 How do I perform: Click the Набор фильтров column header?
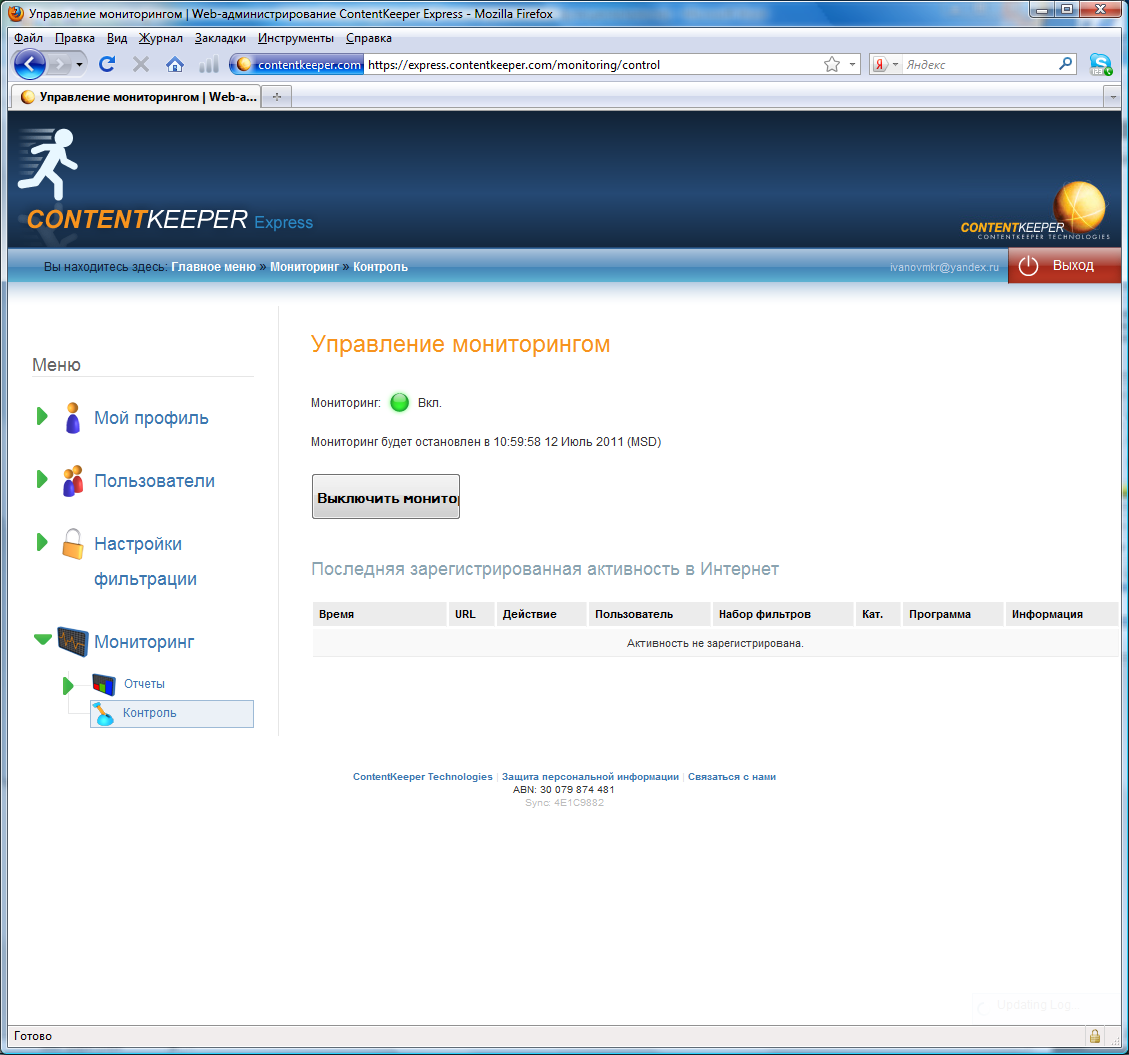point(783,614)
